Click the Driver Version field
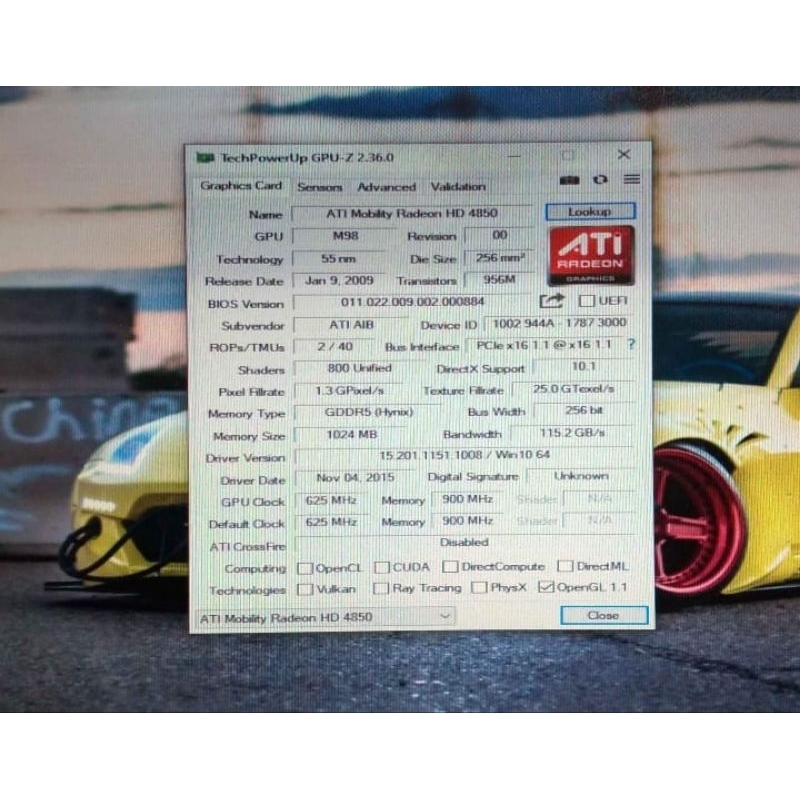This screenshot has width=800, height=800. coord(465,455)
